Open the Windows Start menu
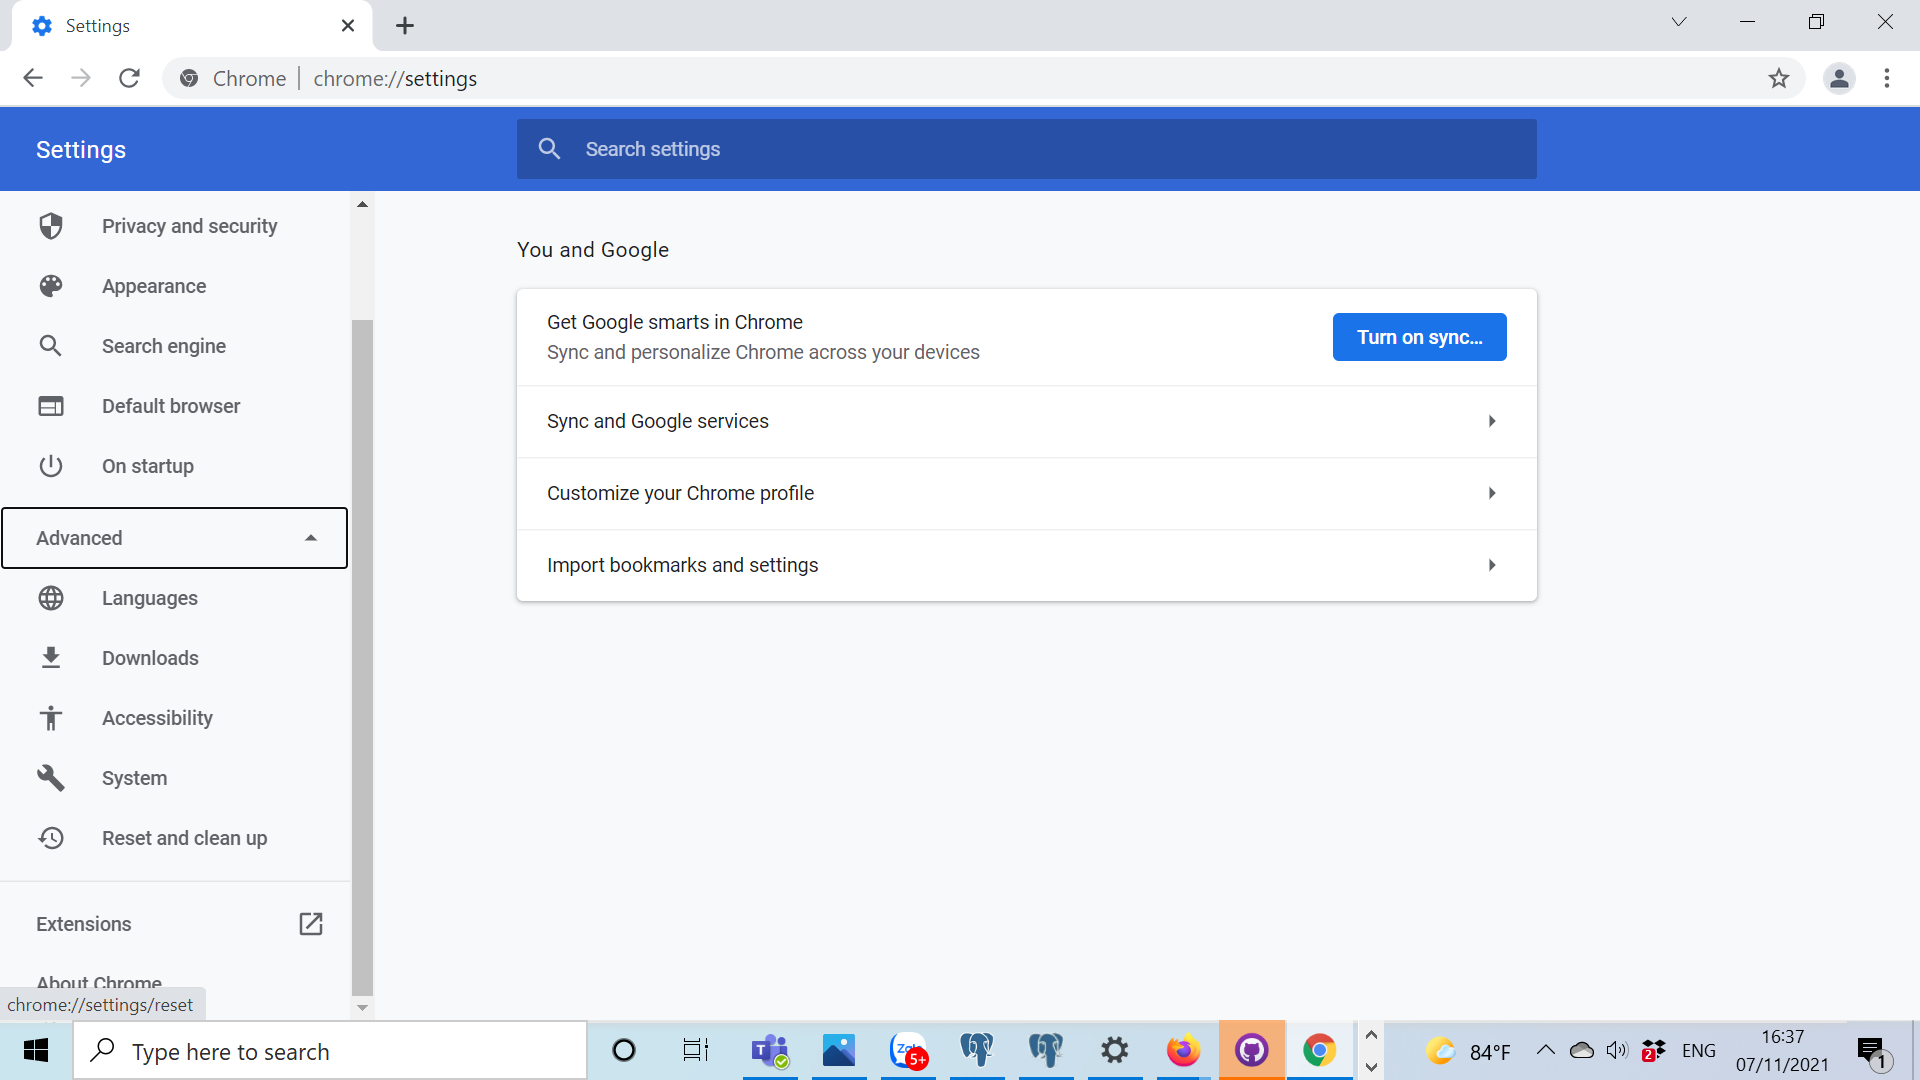Image resolution: width=1920 pixels, height=1080 pixels. (36, 1051)
